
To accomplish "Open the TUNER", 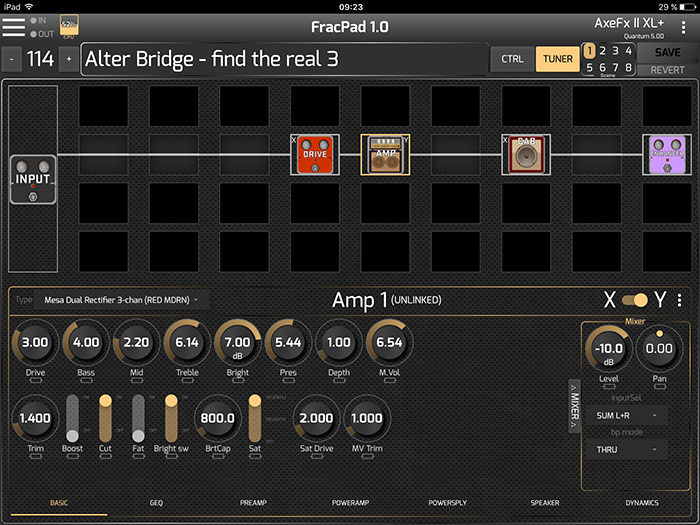I will pos(558,59).
